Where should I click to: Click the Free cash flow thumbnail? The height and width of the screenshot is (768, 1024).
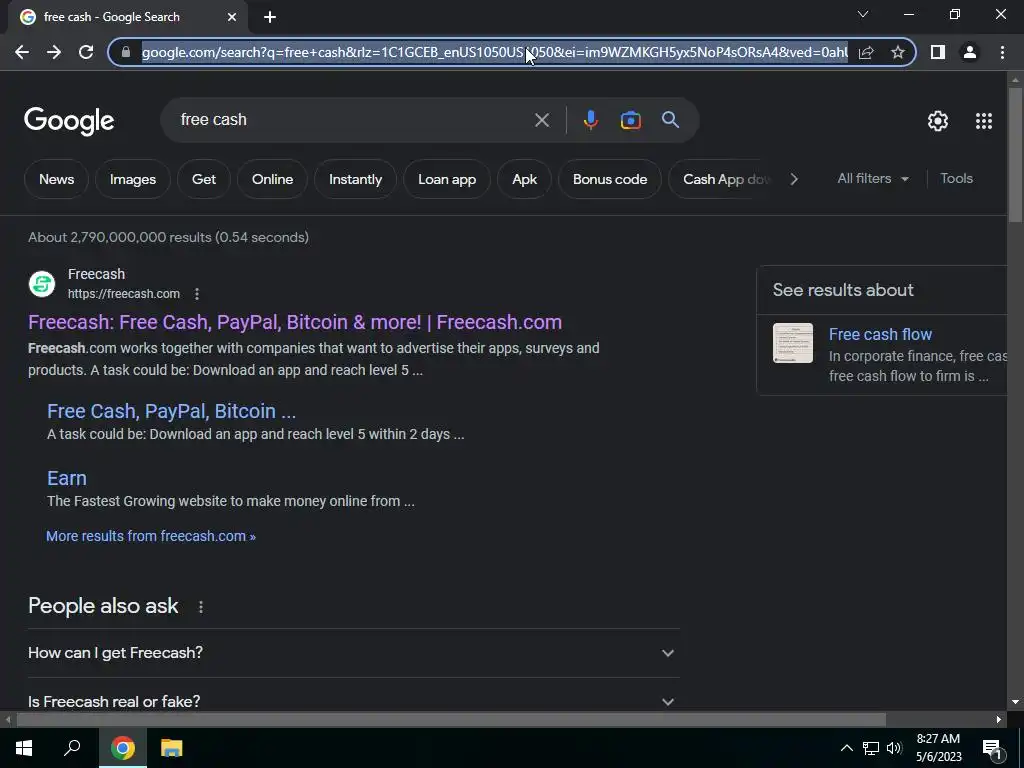point(793,343)
